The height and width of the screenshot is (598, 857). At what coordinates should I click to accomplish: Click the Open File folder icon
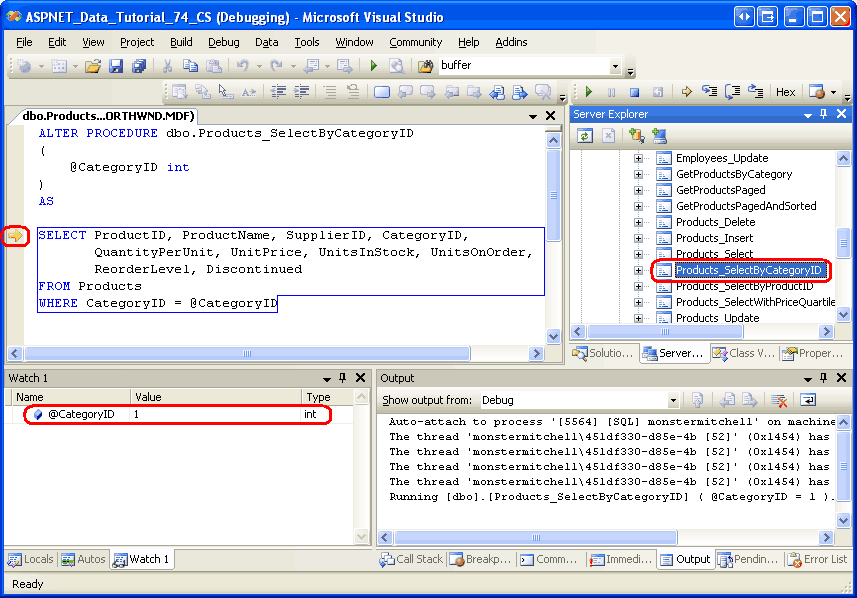click(x=93, y=66)
